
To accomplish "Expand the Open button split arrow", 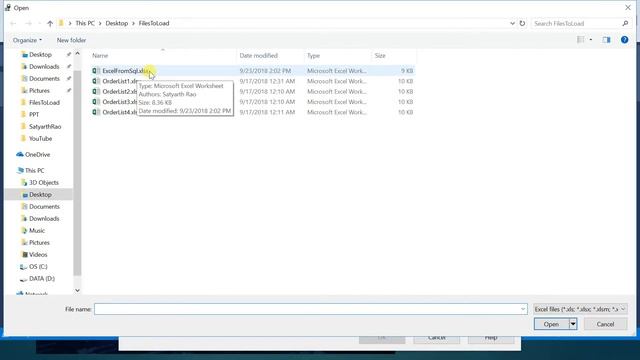I will click(573, 324).
